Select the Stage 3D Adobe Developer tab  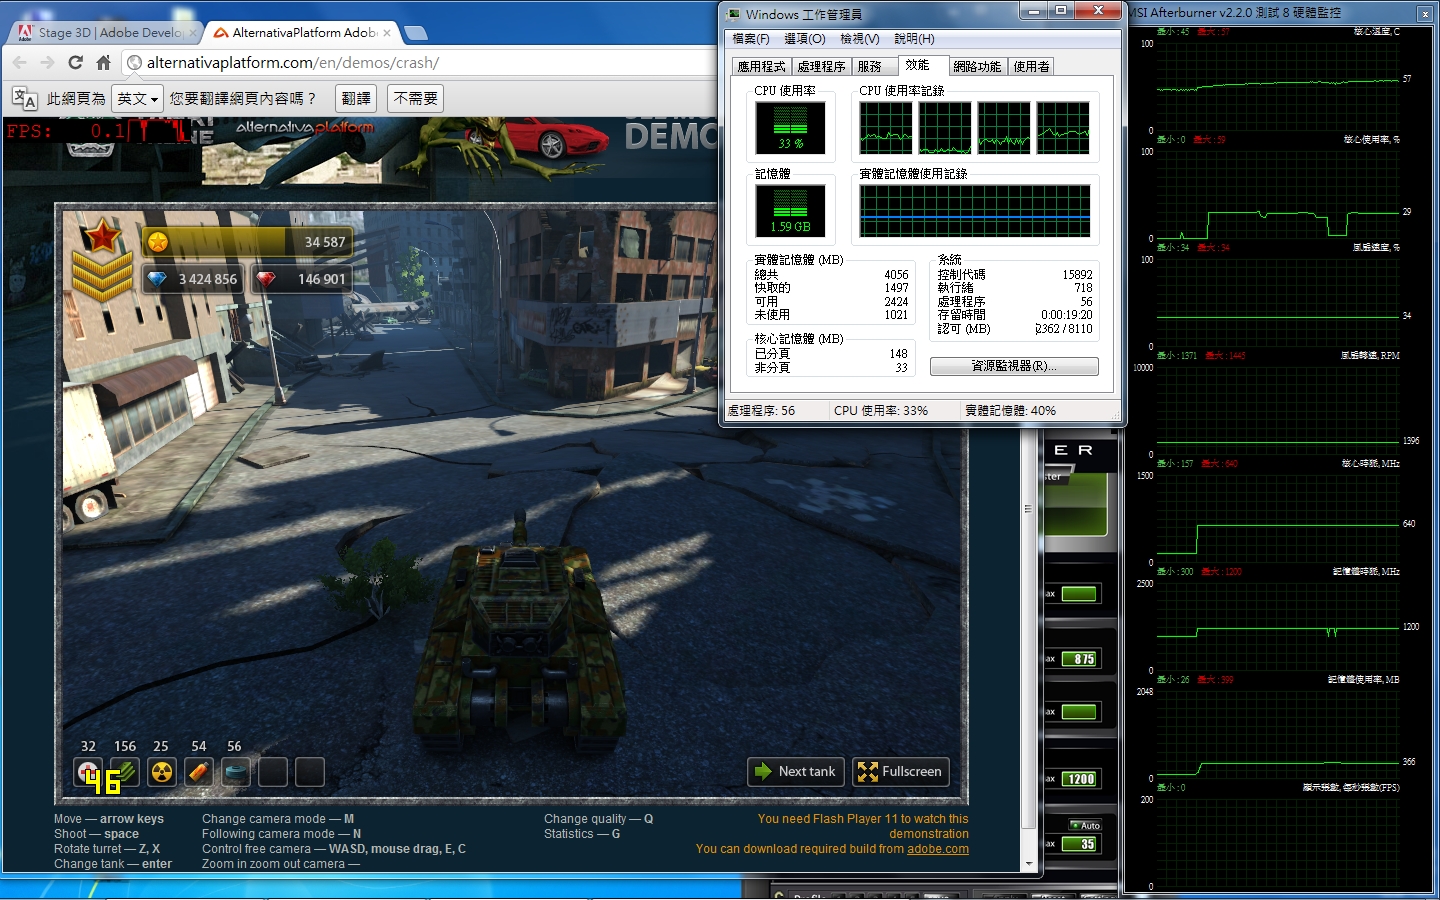click(x=104, y=33)
